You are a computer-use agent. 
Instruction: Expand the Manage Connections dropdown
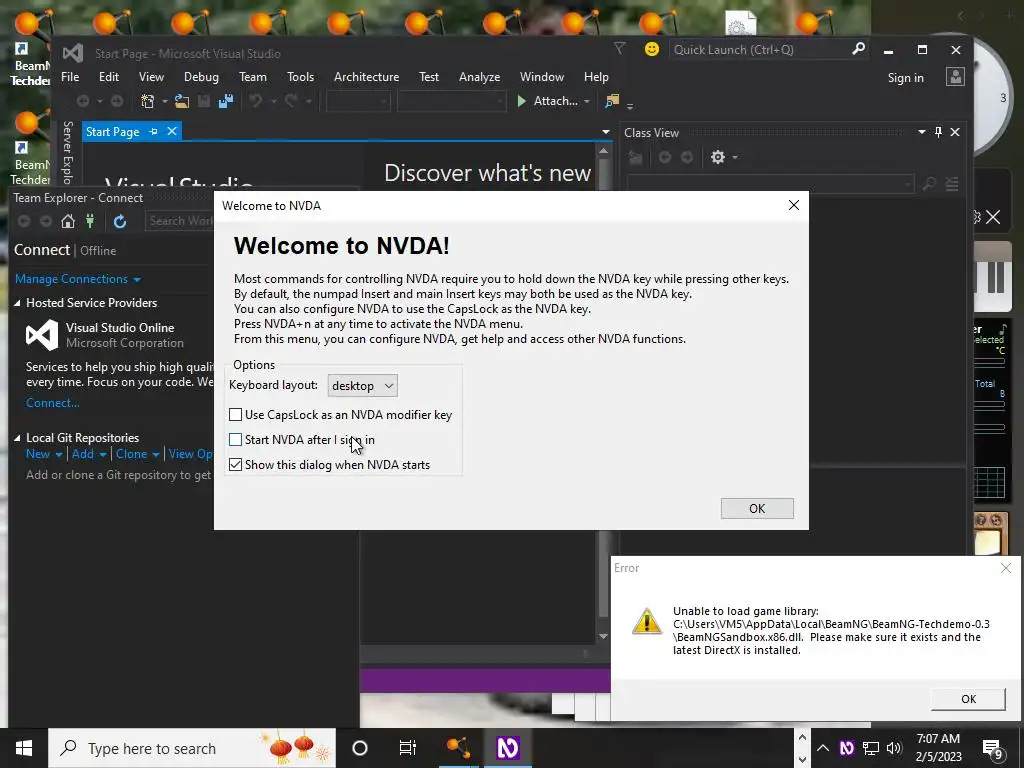(x=136, y=280)
